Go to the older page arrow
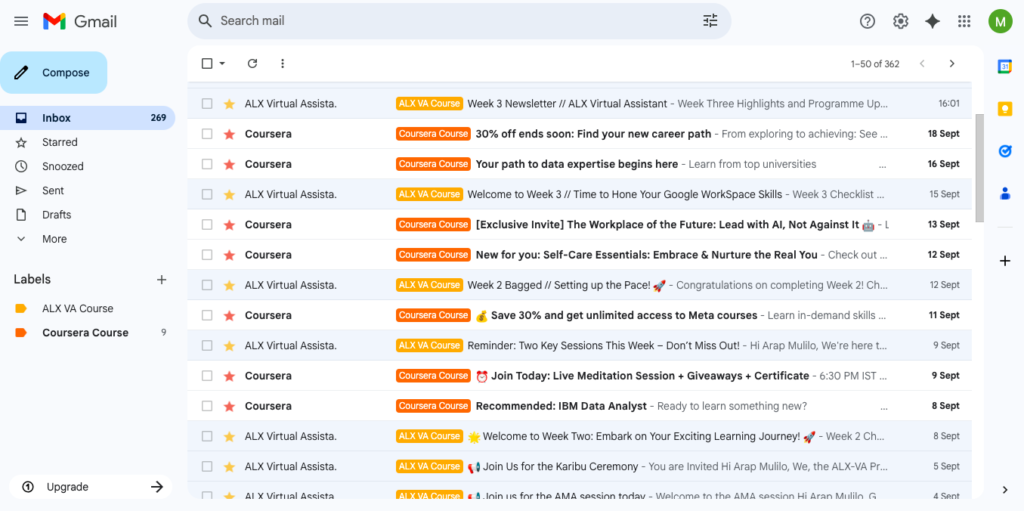The width and height of the screenshot is (1024, 511). click(x=952, y=63)
